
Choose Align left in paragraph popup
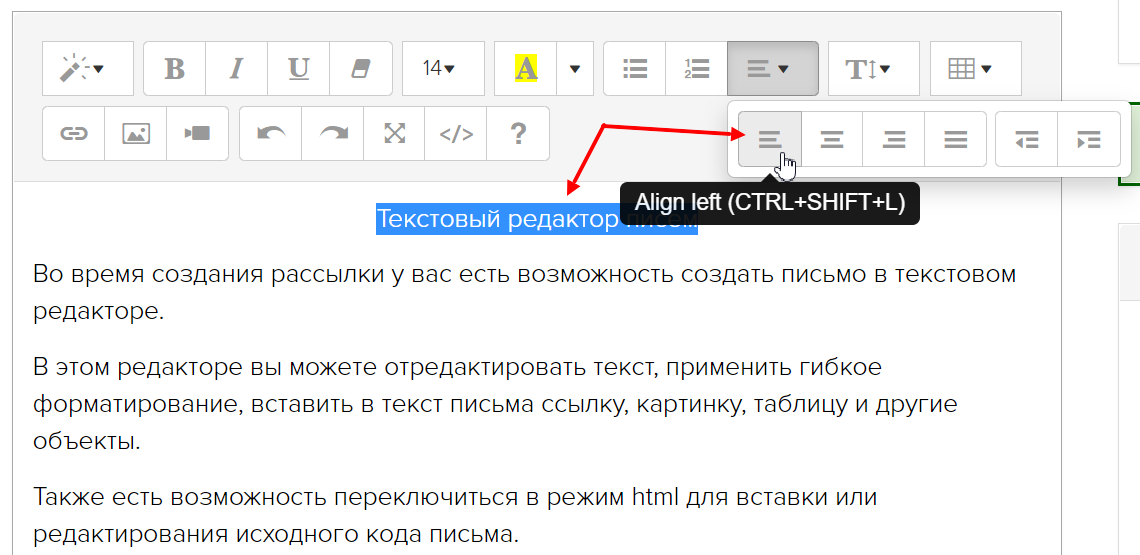pos(769,140)
